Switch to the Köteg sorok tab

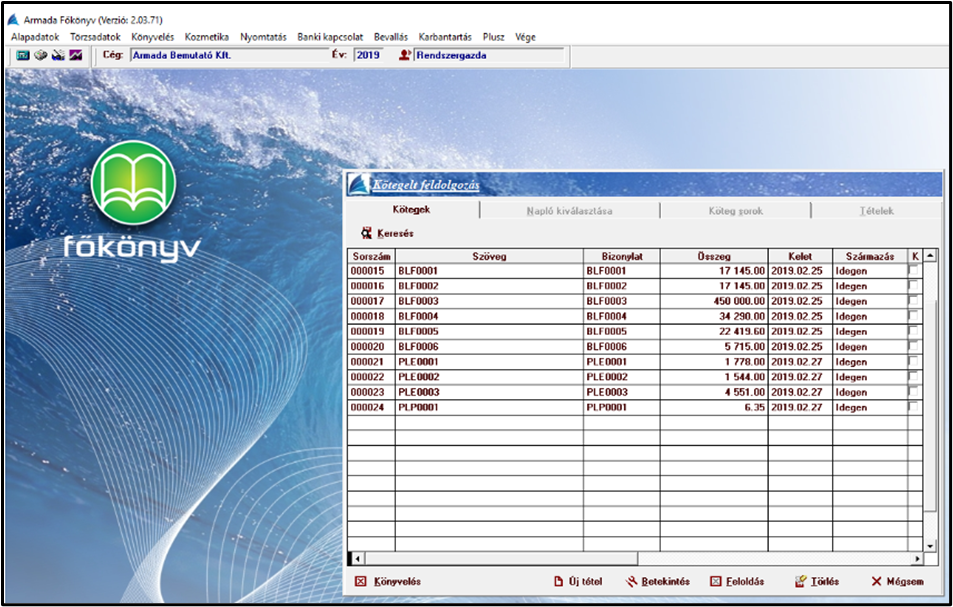tap(735, 211)
